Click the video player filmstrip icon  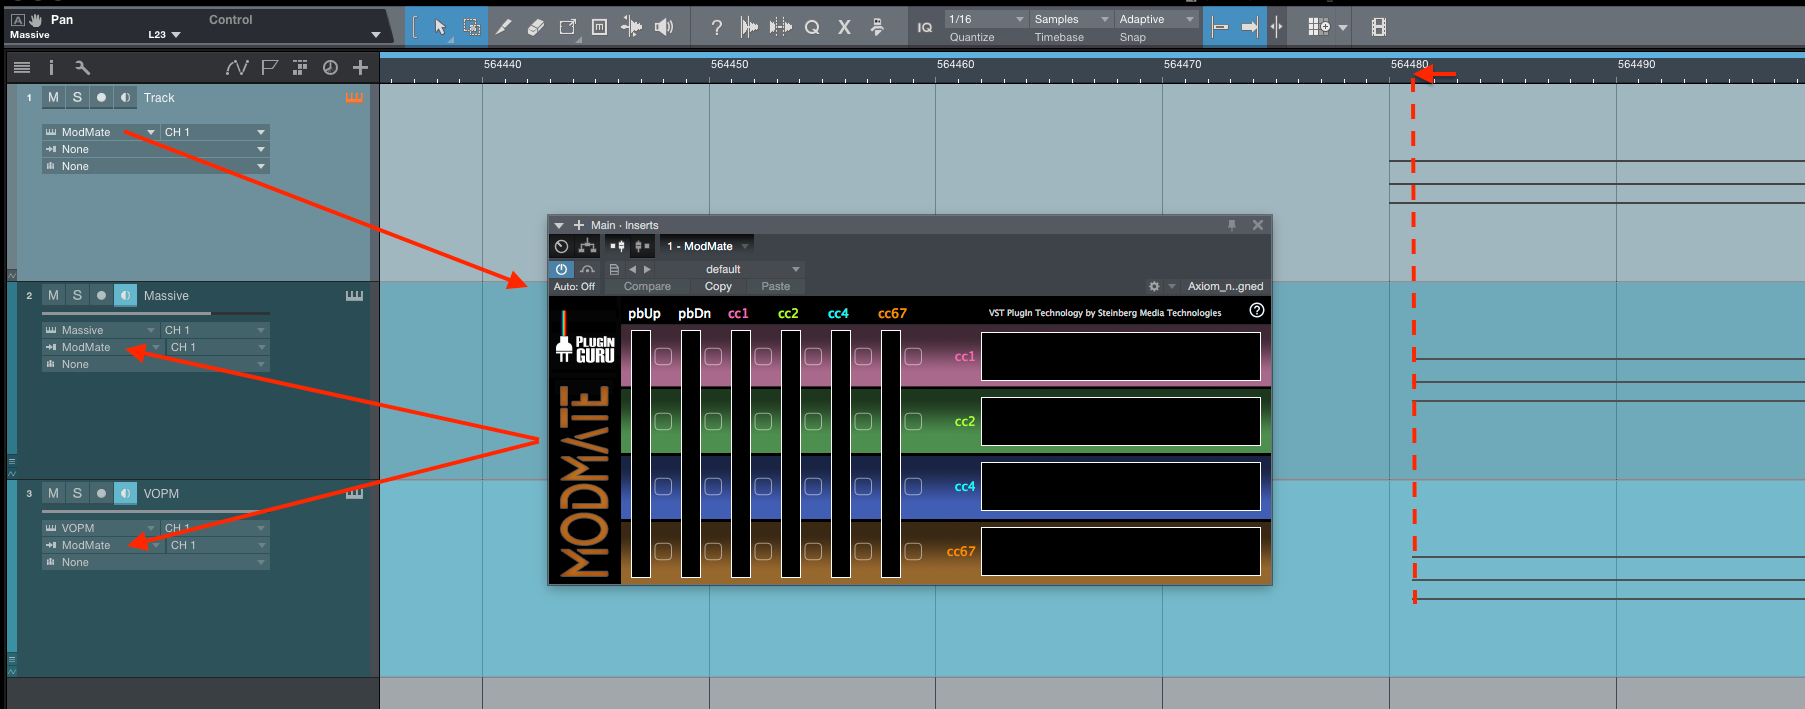click(1378, 27)
